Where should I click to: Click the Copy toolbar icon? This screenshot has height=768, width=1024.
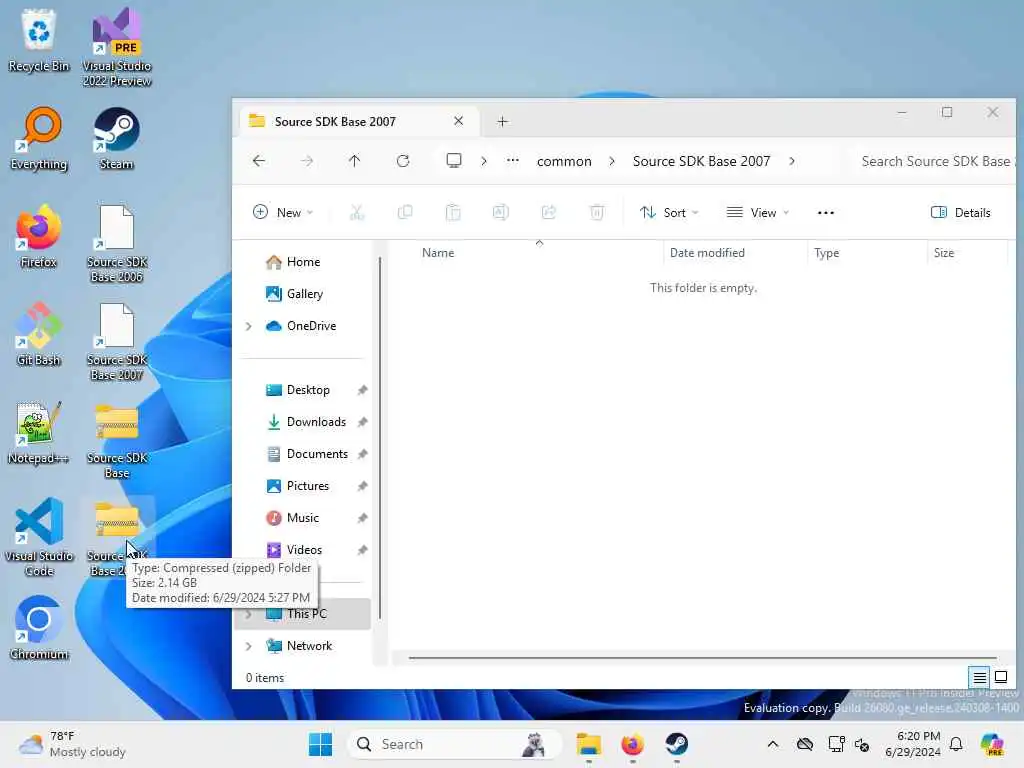point(405,212)
